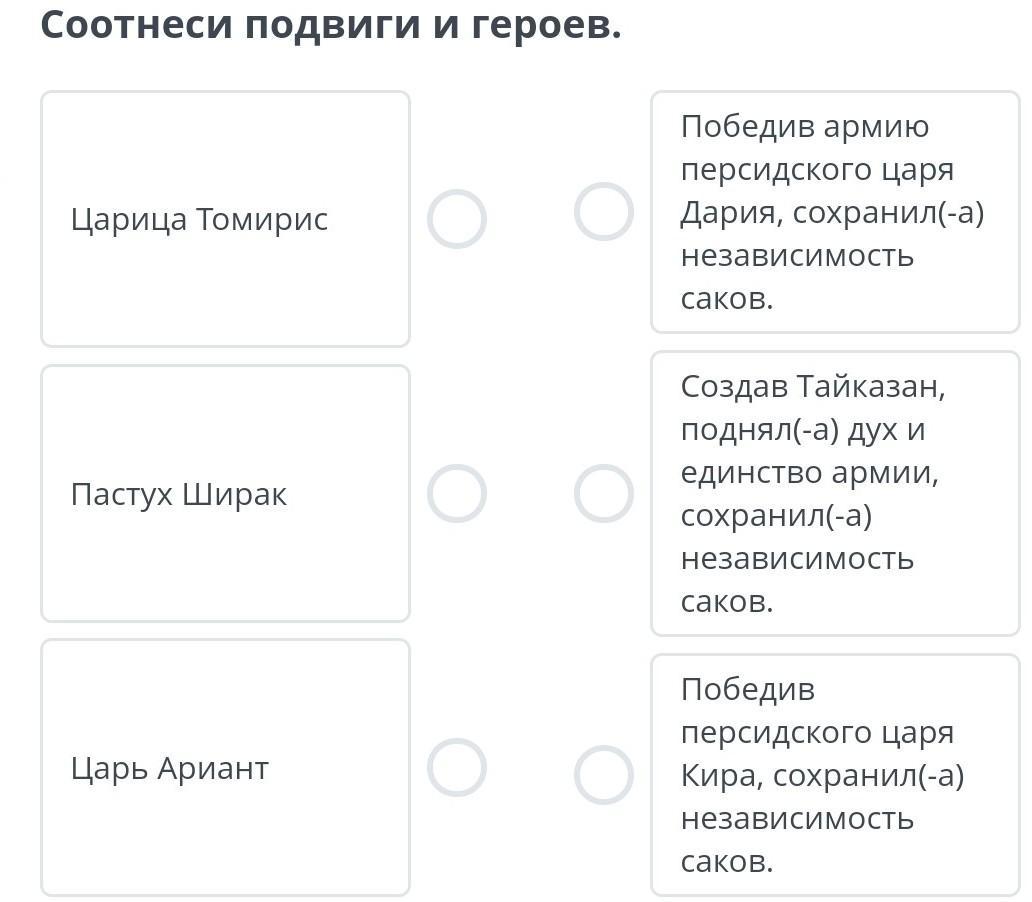Click the Пастух Ширак text label
This screenshot has width=1032, height=902.
(x=178, y=494)
